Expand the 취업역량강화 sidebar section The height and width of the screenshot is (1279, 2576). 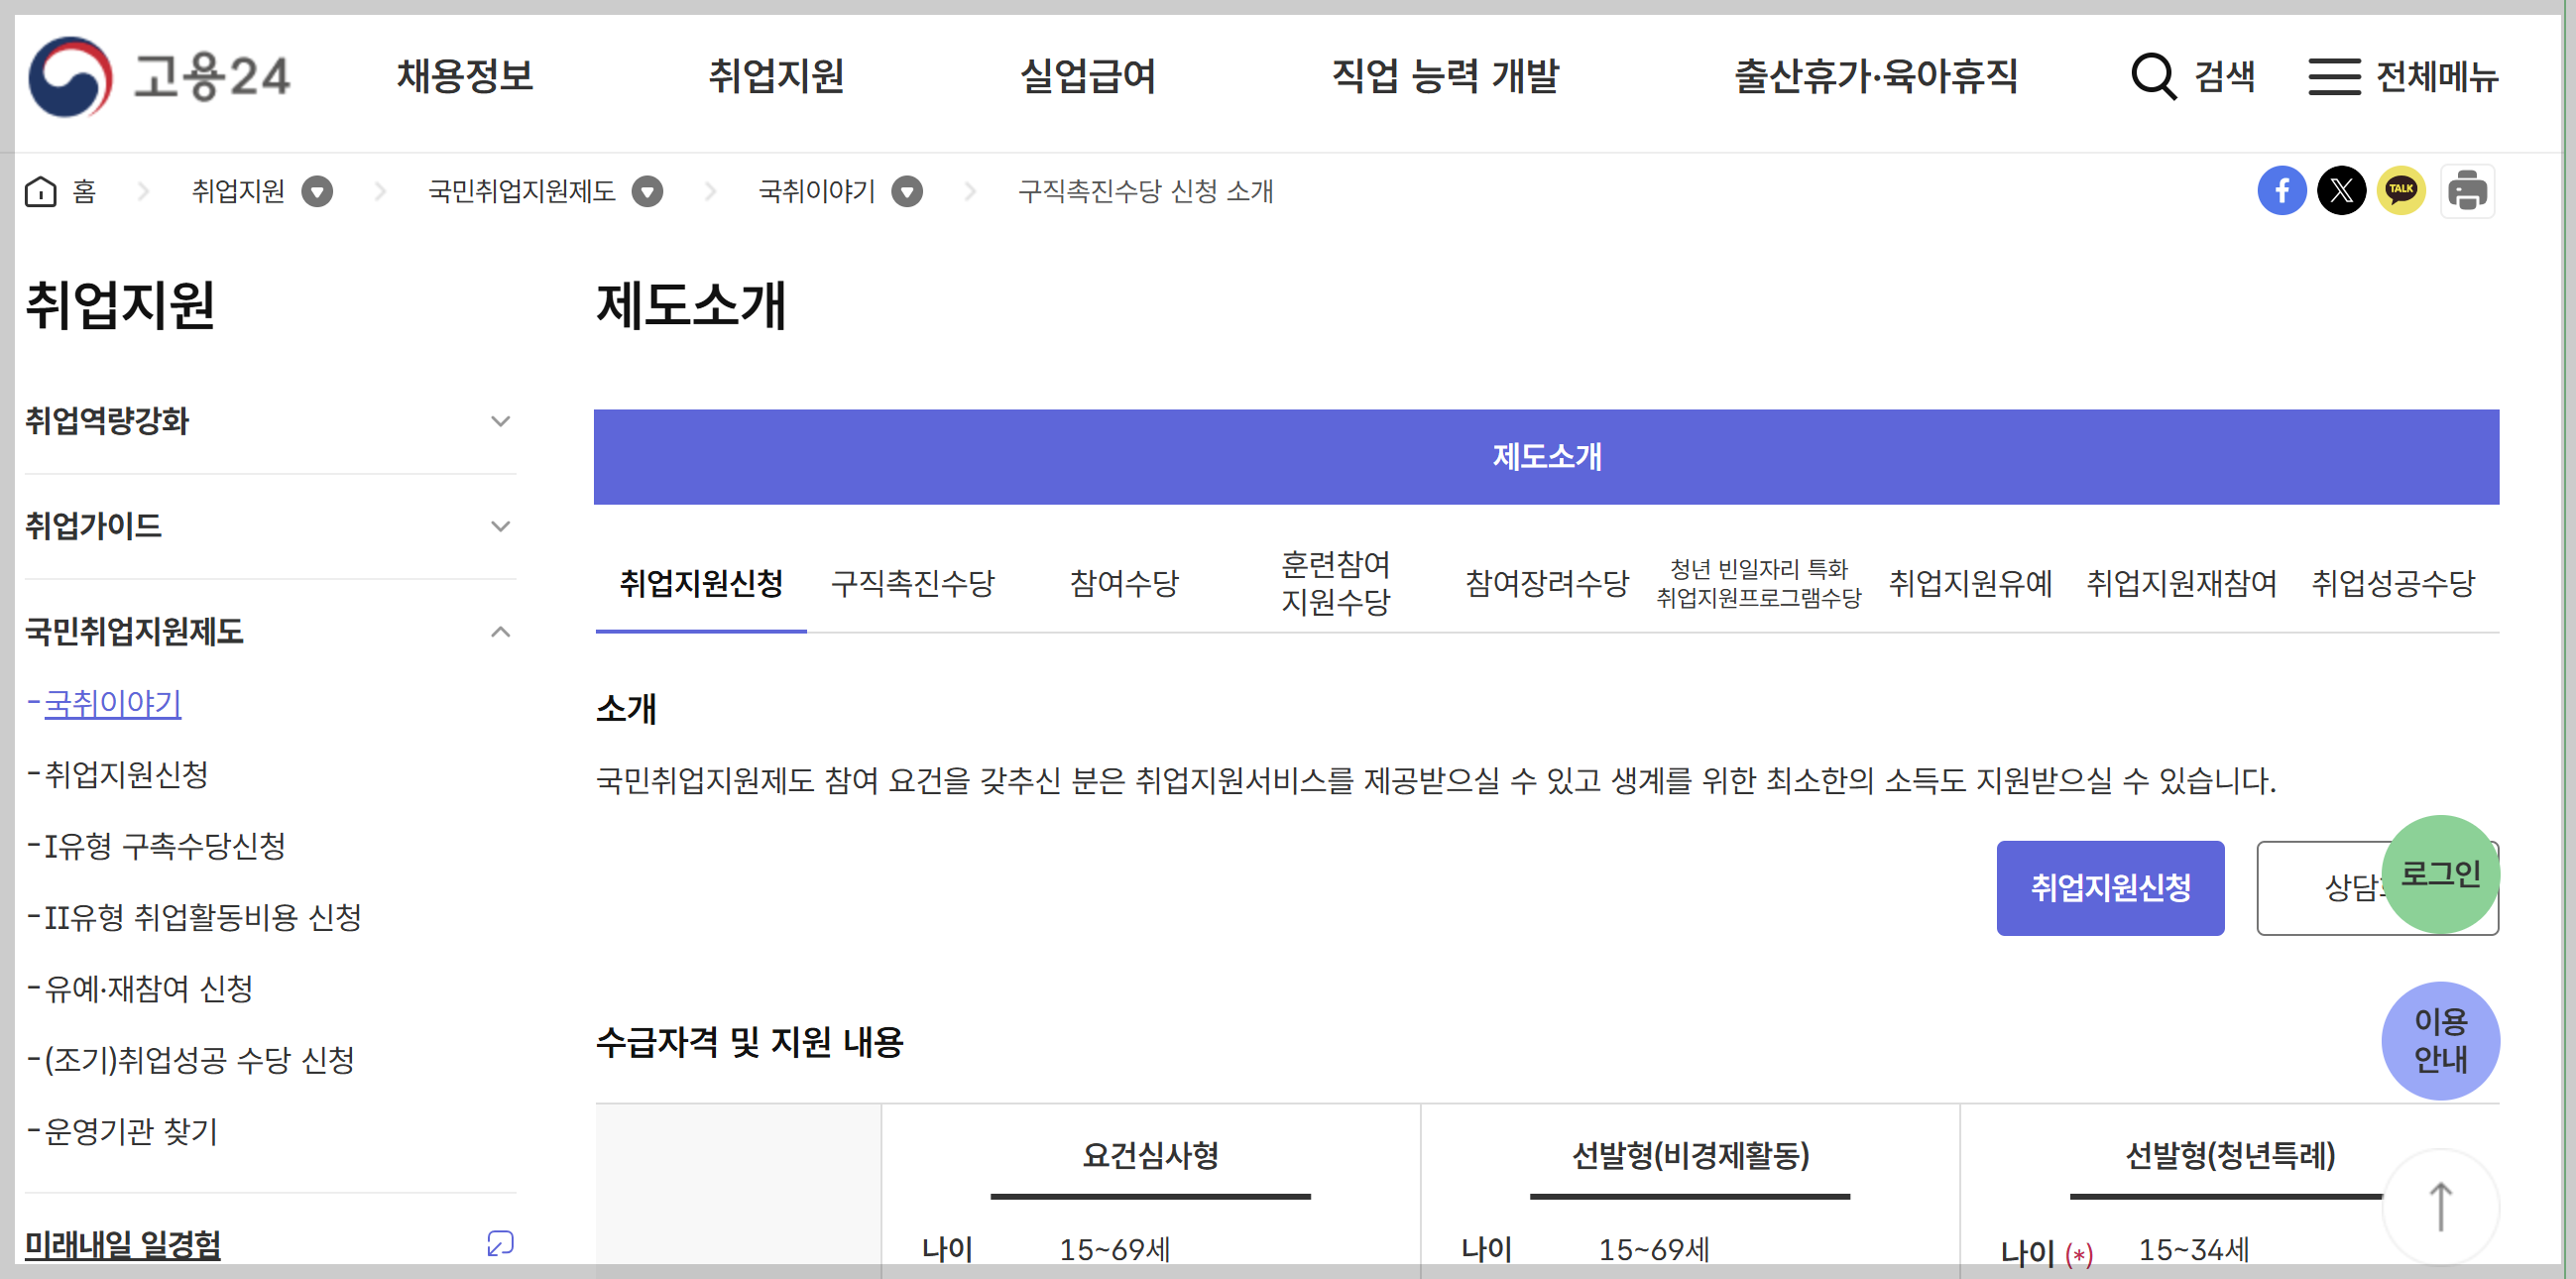pos(500,421)
